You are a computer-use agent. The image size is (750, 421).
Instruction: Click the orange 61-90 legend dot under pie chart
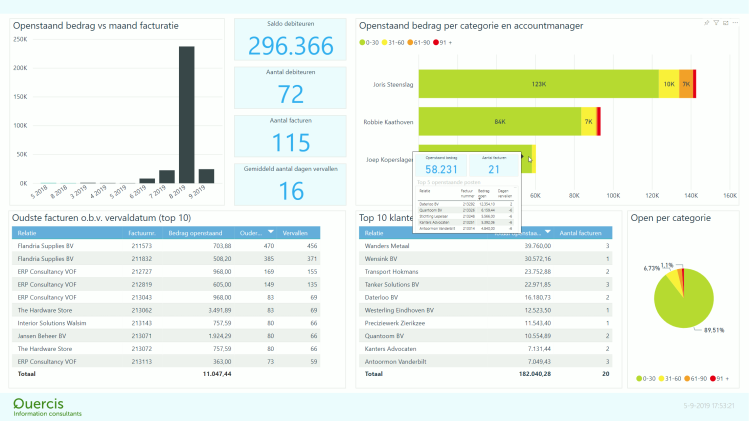tap(683, 380)
